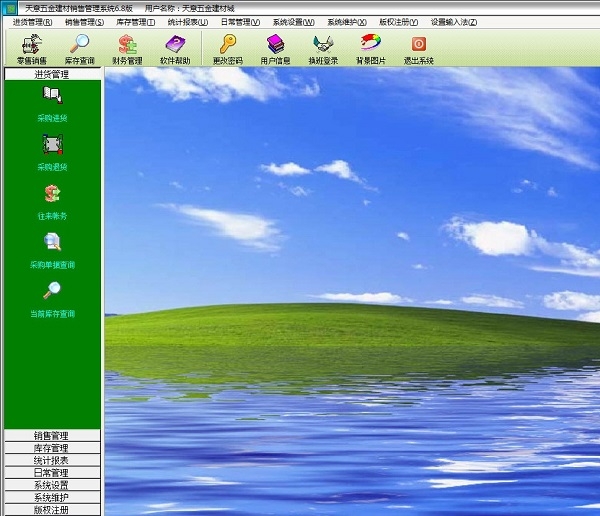Open the 系统维护(X) menu
600x516 pixels.
(x=347, y=22)
